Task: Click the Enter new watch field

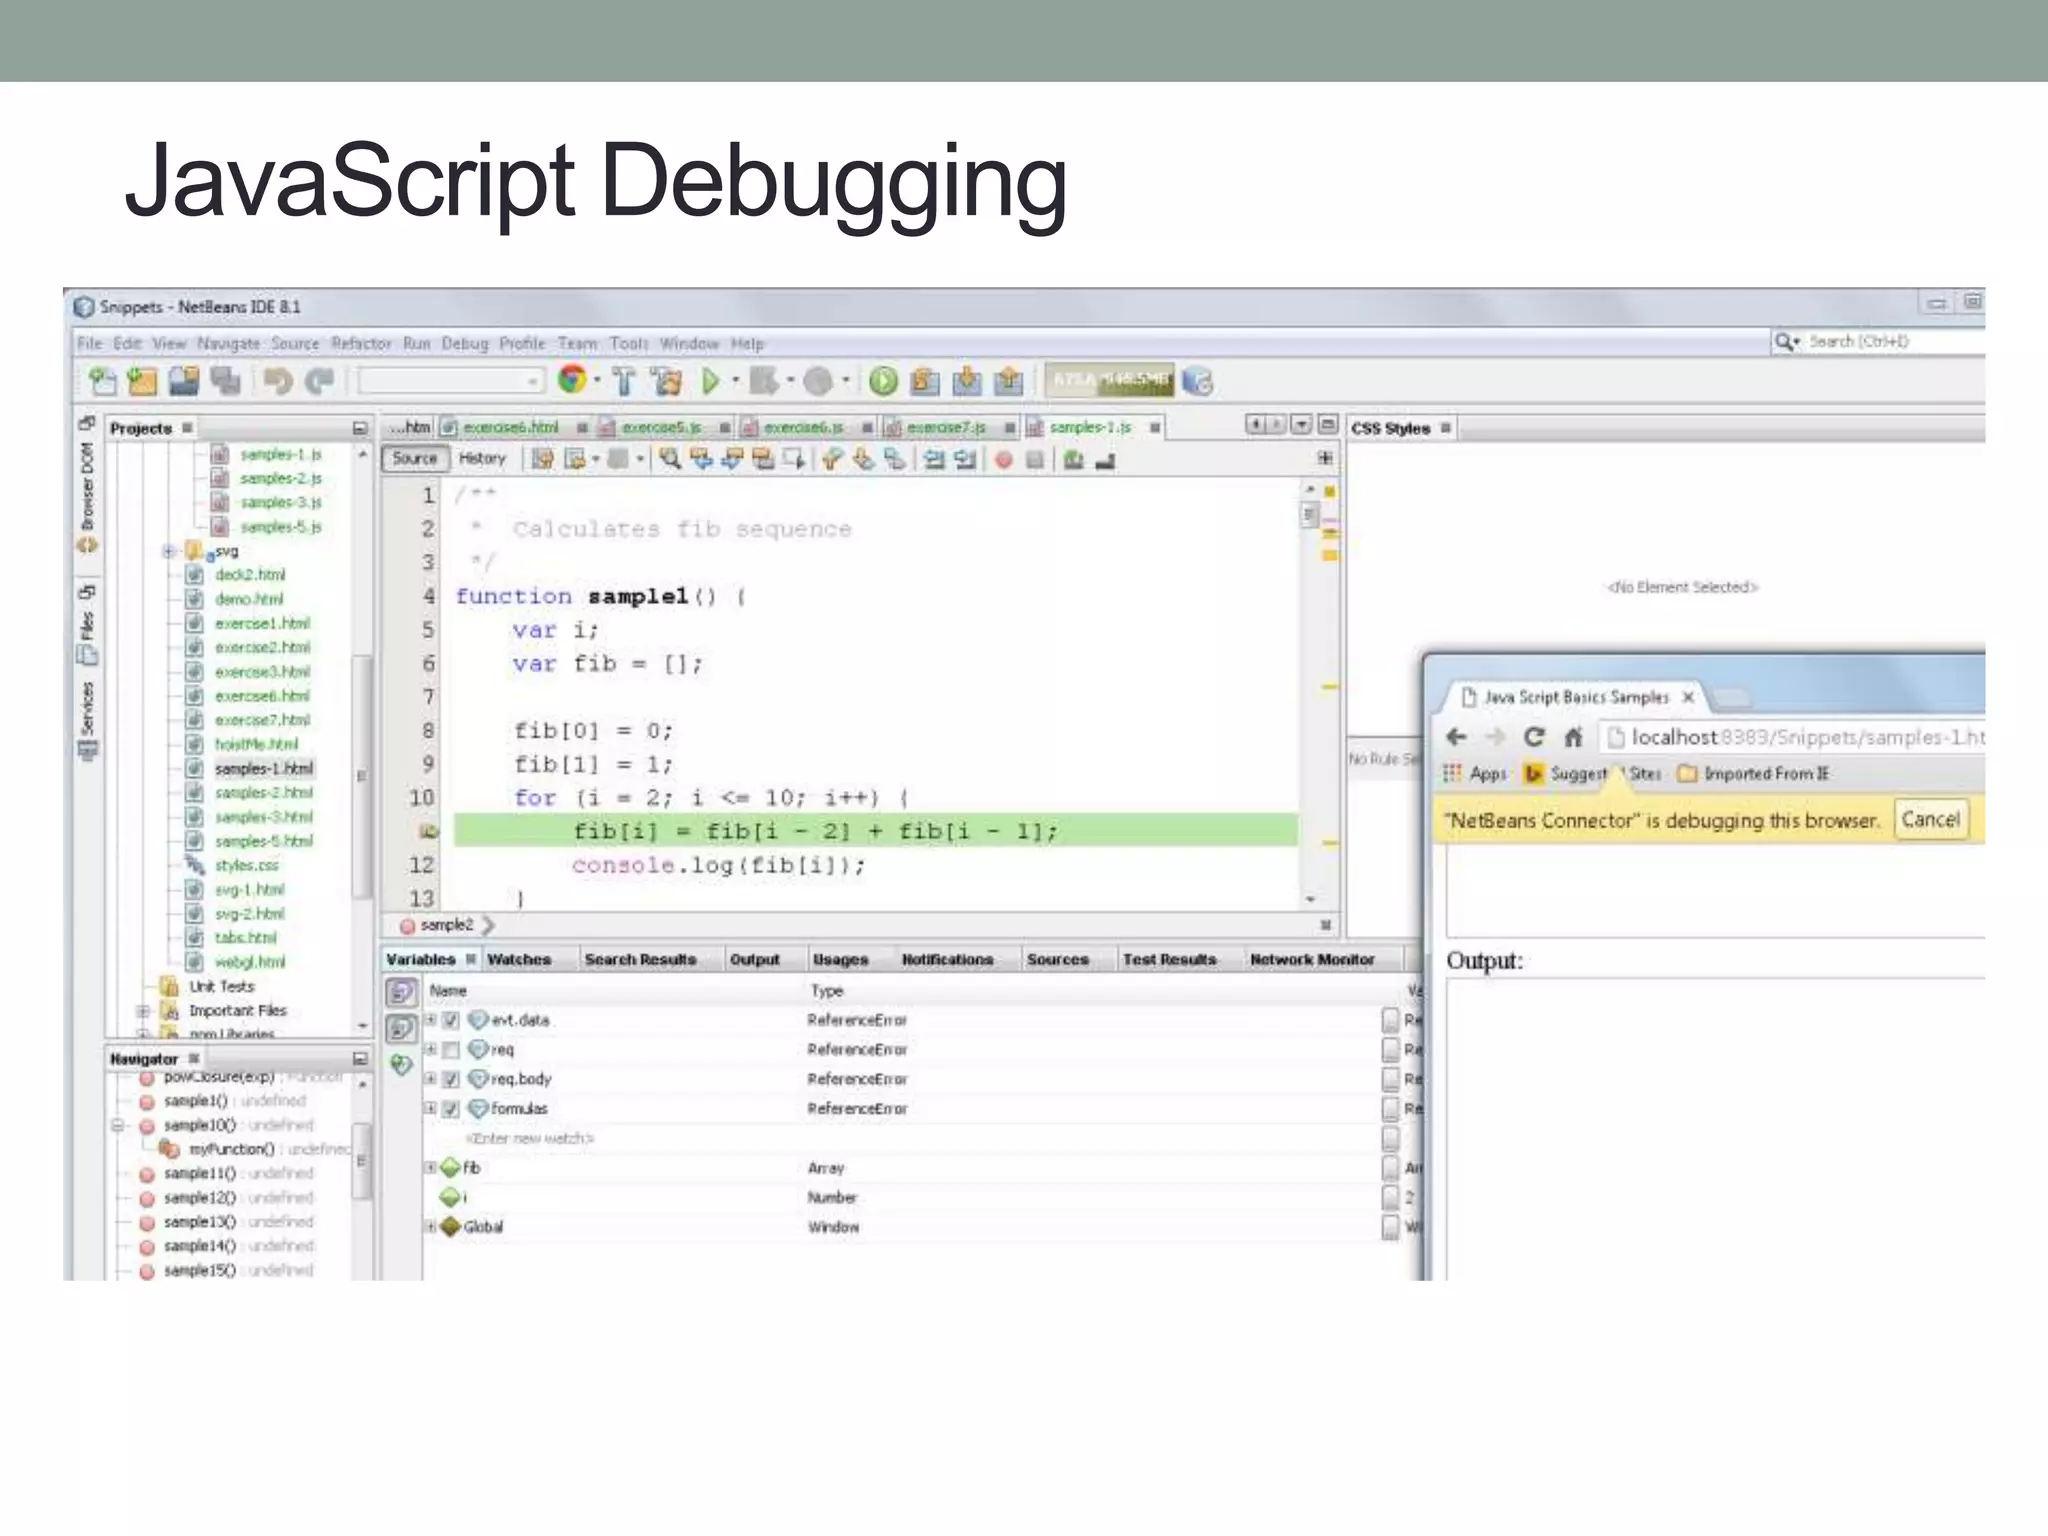Action: pos(529,1139)
